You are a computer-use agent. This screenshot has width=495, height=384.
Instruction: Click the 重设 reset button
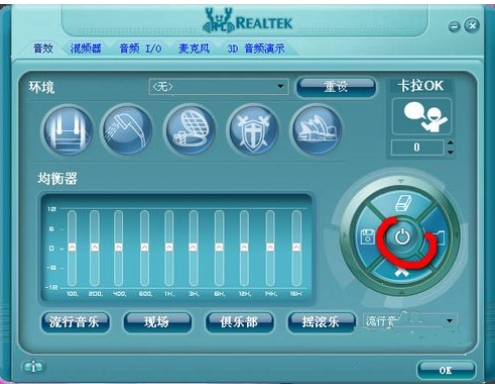(x=336, y=87)
